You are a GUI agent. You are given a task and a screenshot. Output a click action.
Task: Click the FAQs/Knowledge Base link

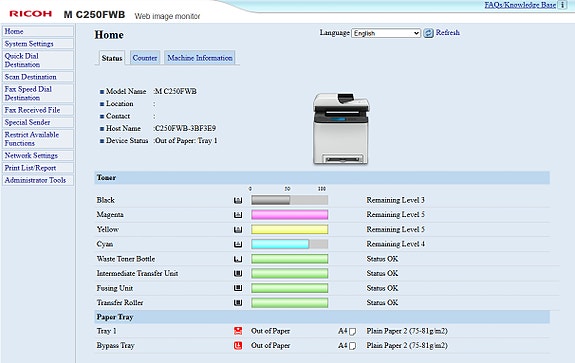click(520, 5)
